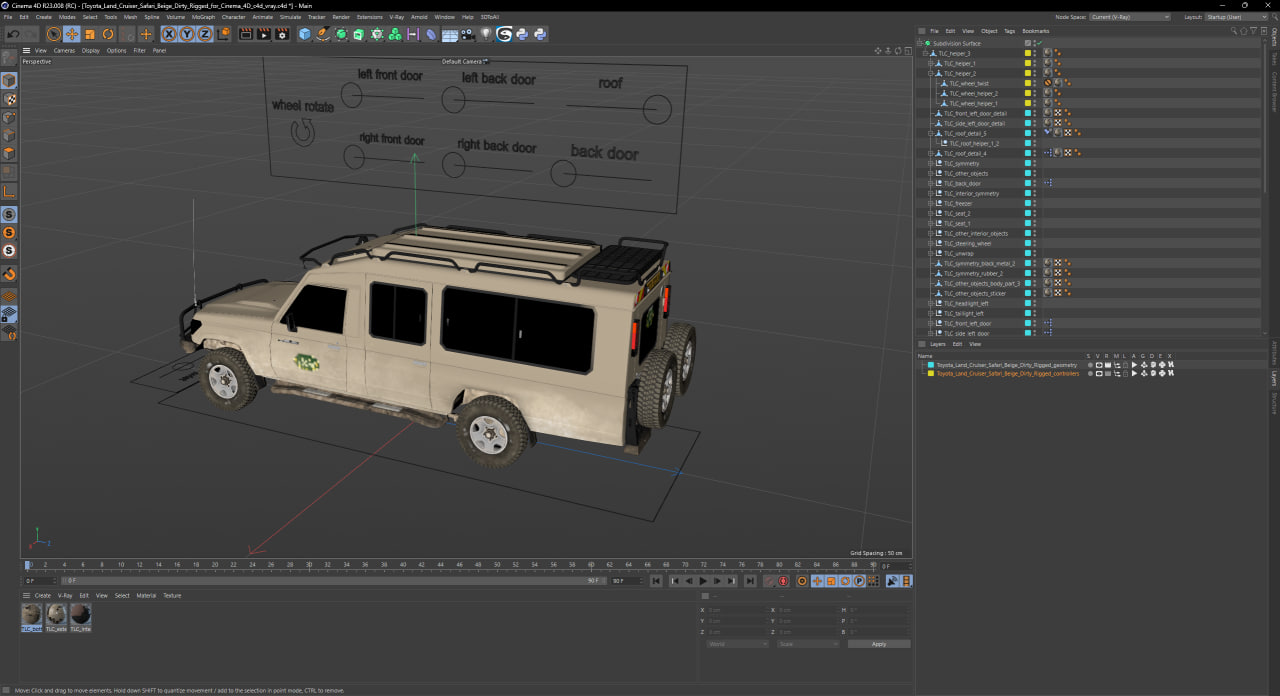The width and height of the screenshot is (1280, 696).
Task: Toggle the X axis lock
Action: [170, 34]
